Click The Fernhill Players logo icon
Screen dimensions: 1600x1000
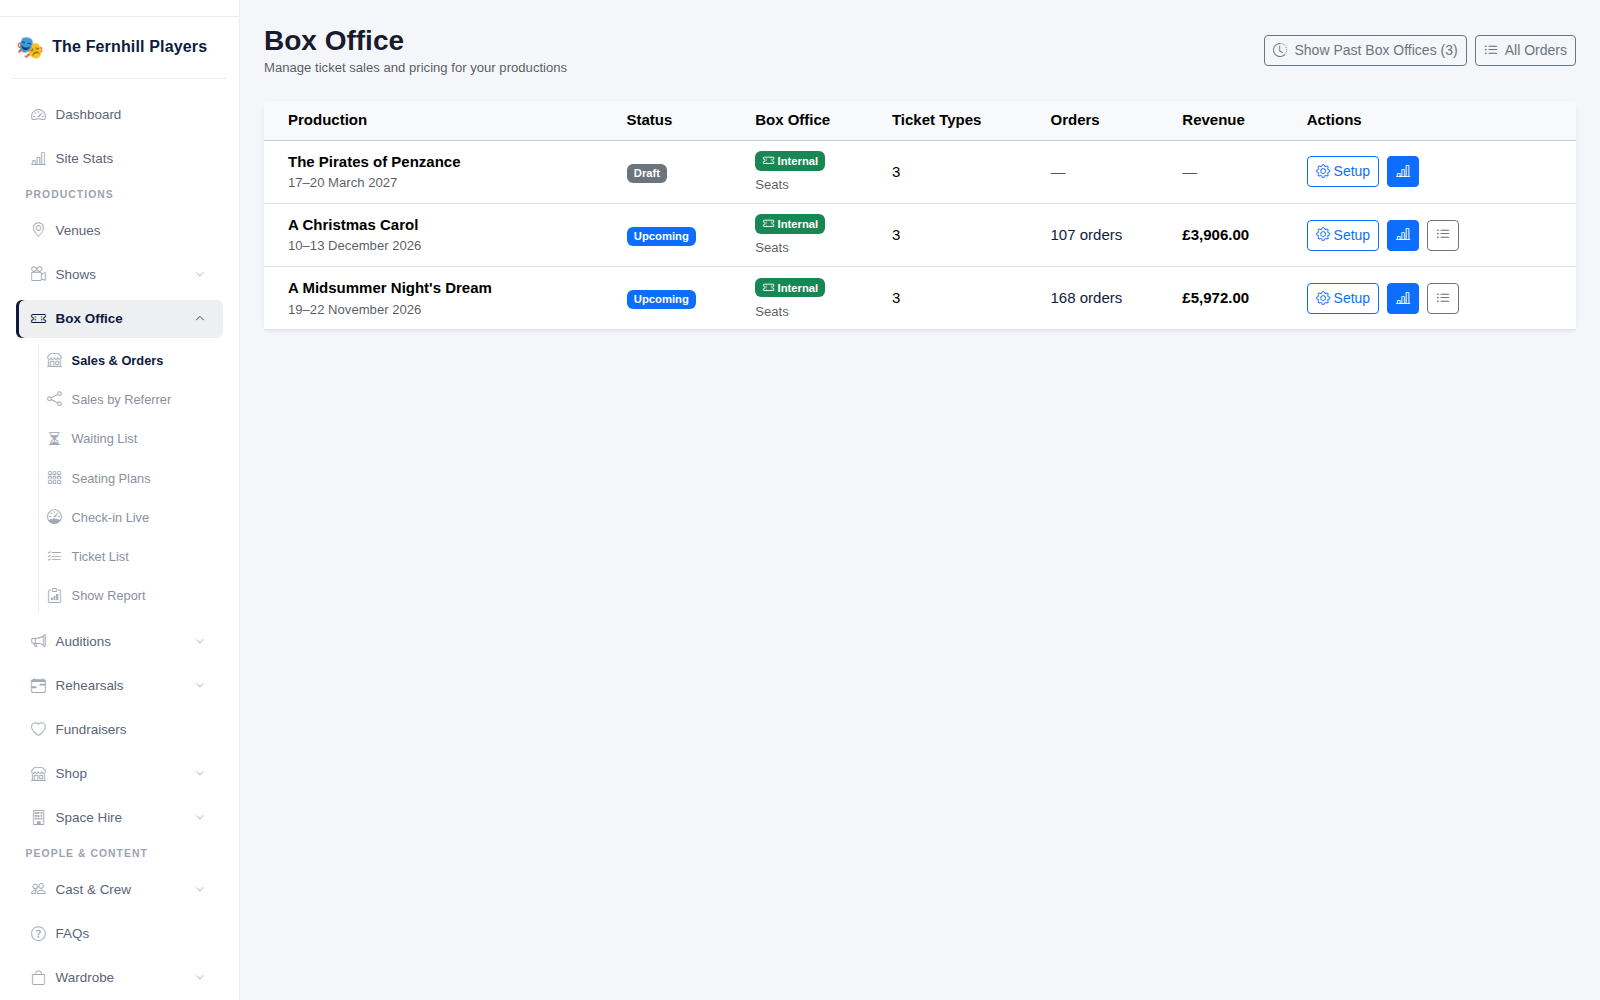point(30,47)
